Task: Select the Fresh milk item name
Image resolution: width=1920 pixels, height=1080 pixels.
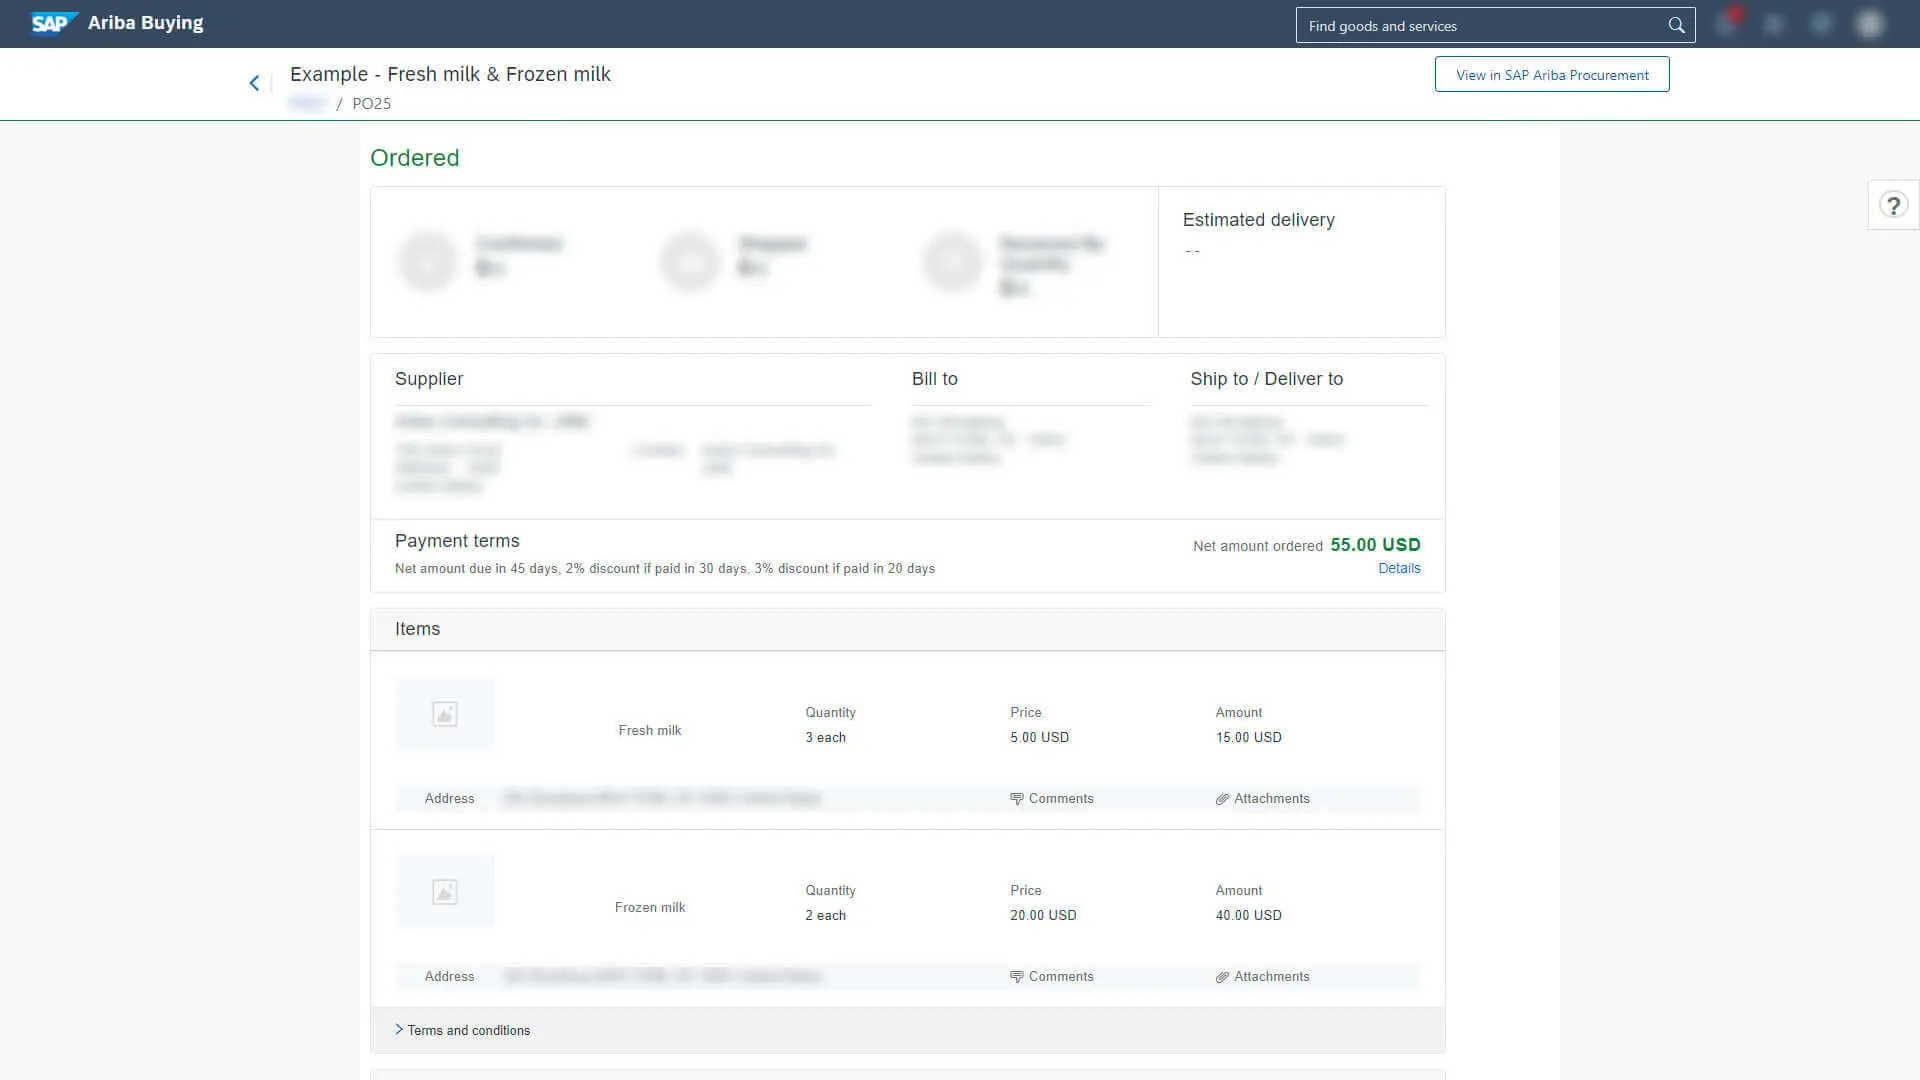Action: pyautogui.click(x=650, y=730)
